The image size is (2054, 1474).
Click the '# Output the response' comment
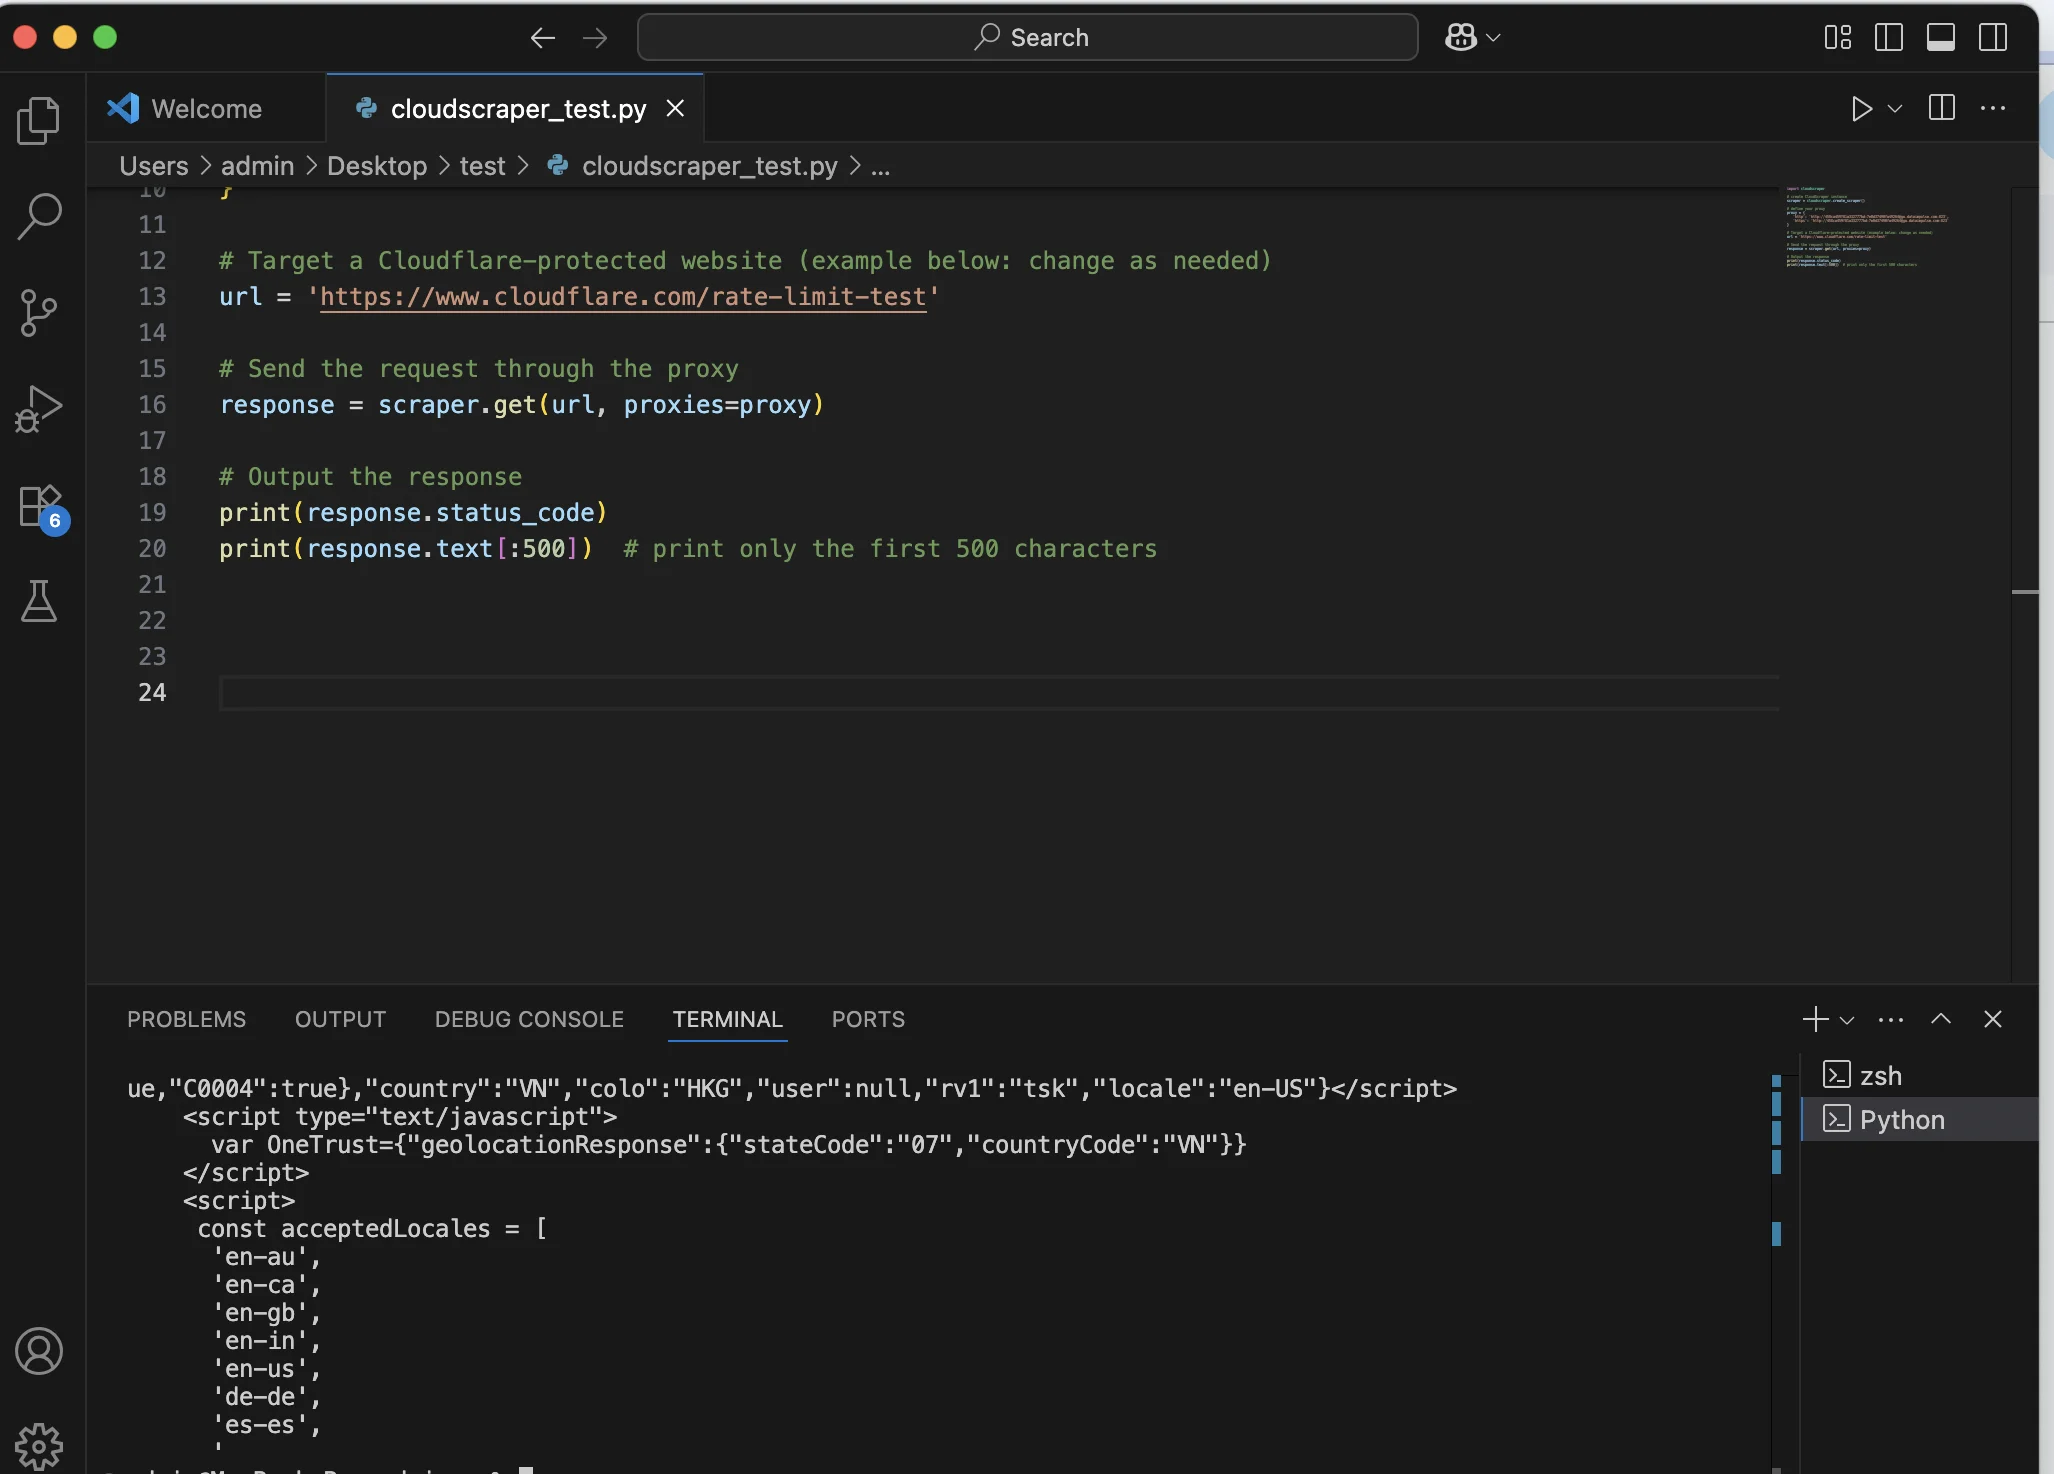click(x=370, y=477)
